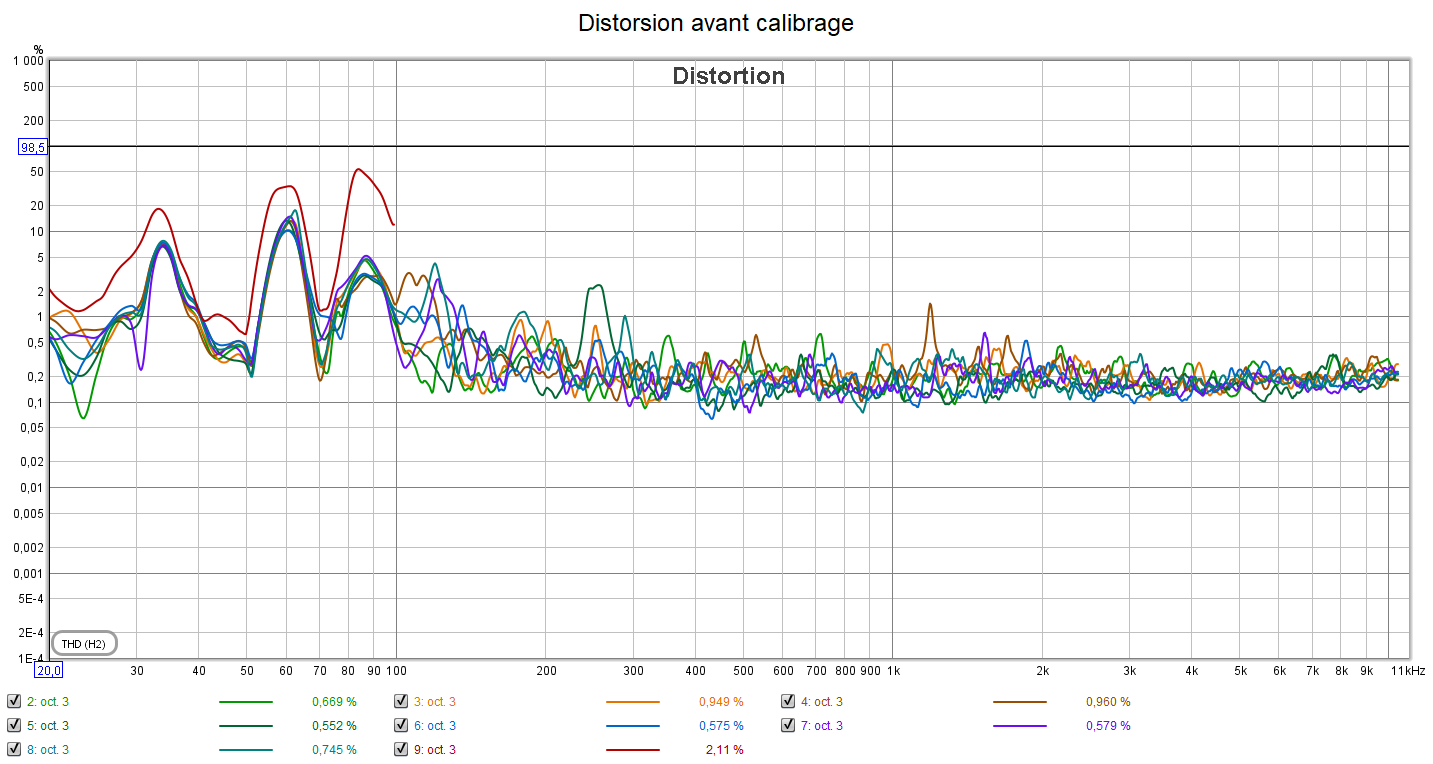This screenshot has height=764, width=1433.
Task: Click the teal line swatch for trace 8
Action: tap(245, 749)
